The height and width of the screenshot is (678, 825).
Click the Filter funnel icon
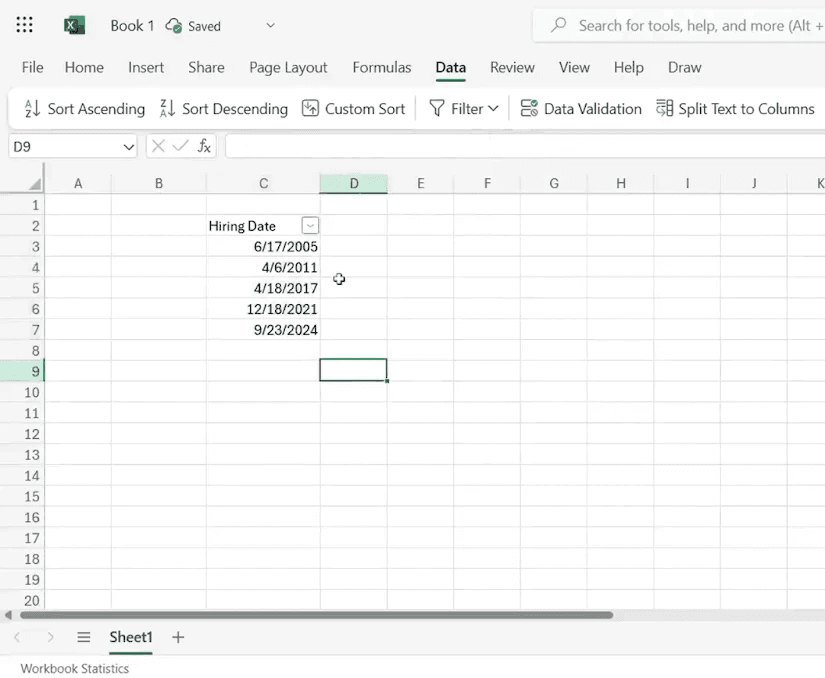(436, 108)
